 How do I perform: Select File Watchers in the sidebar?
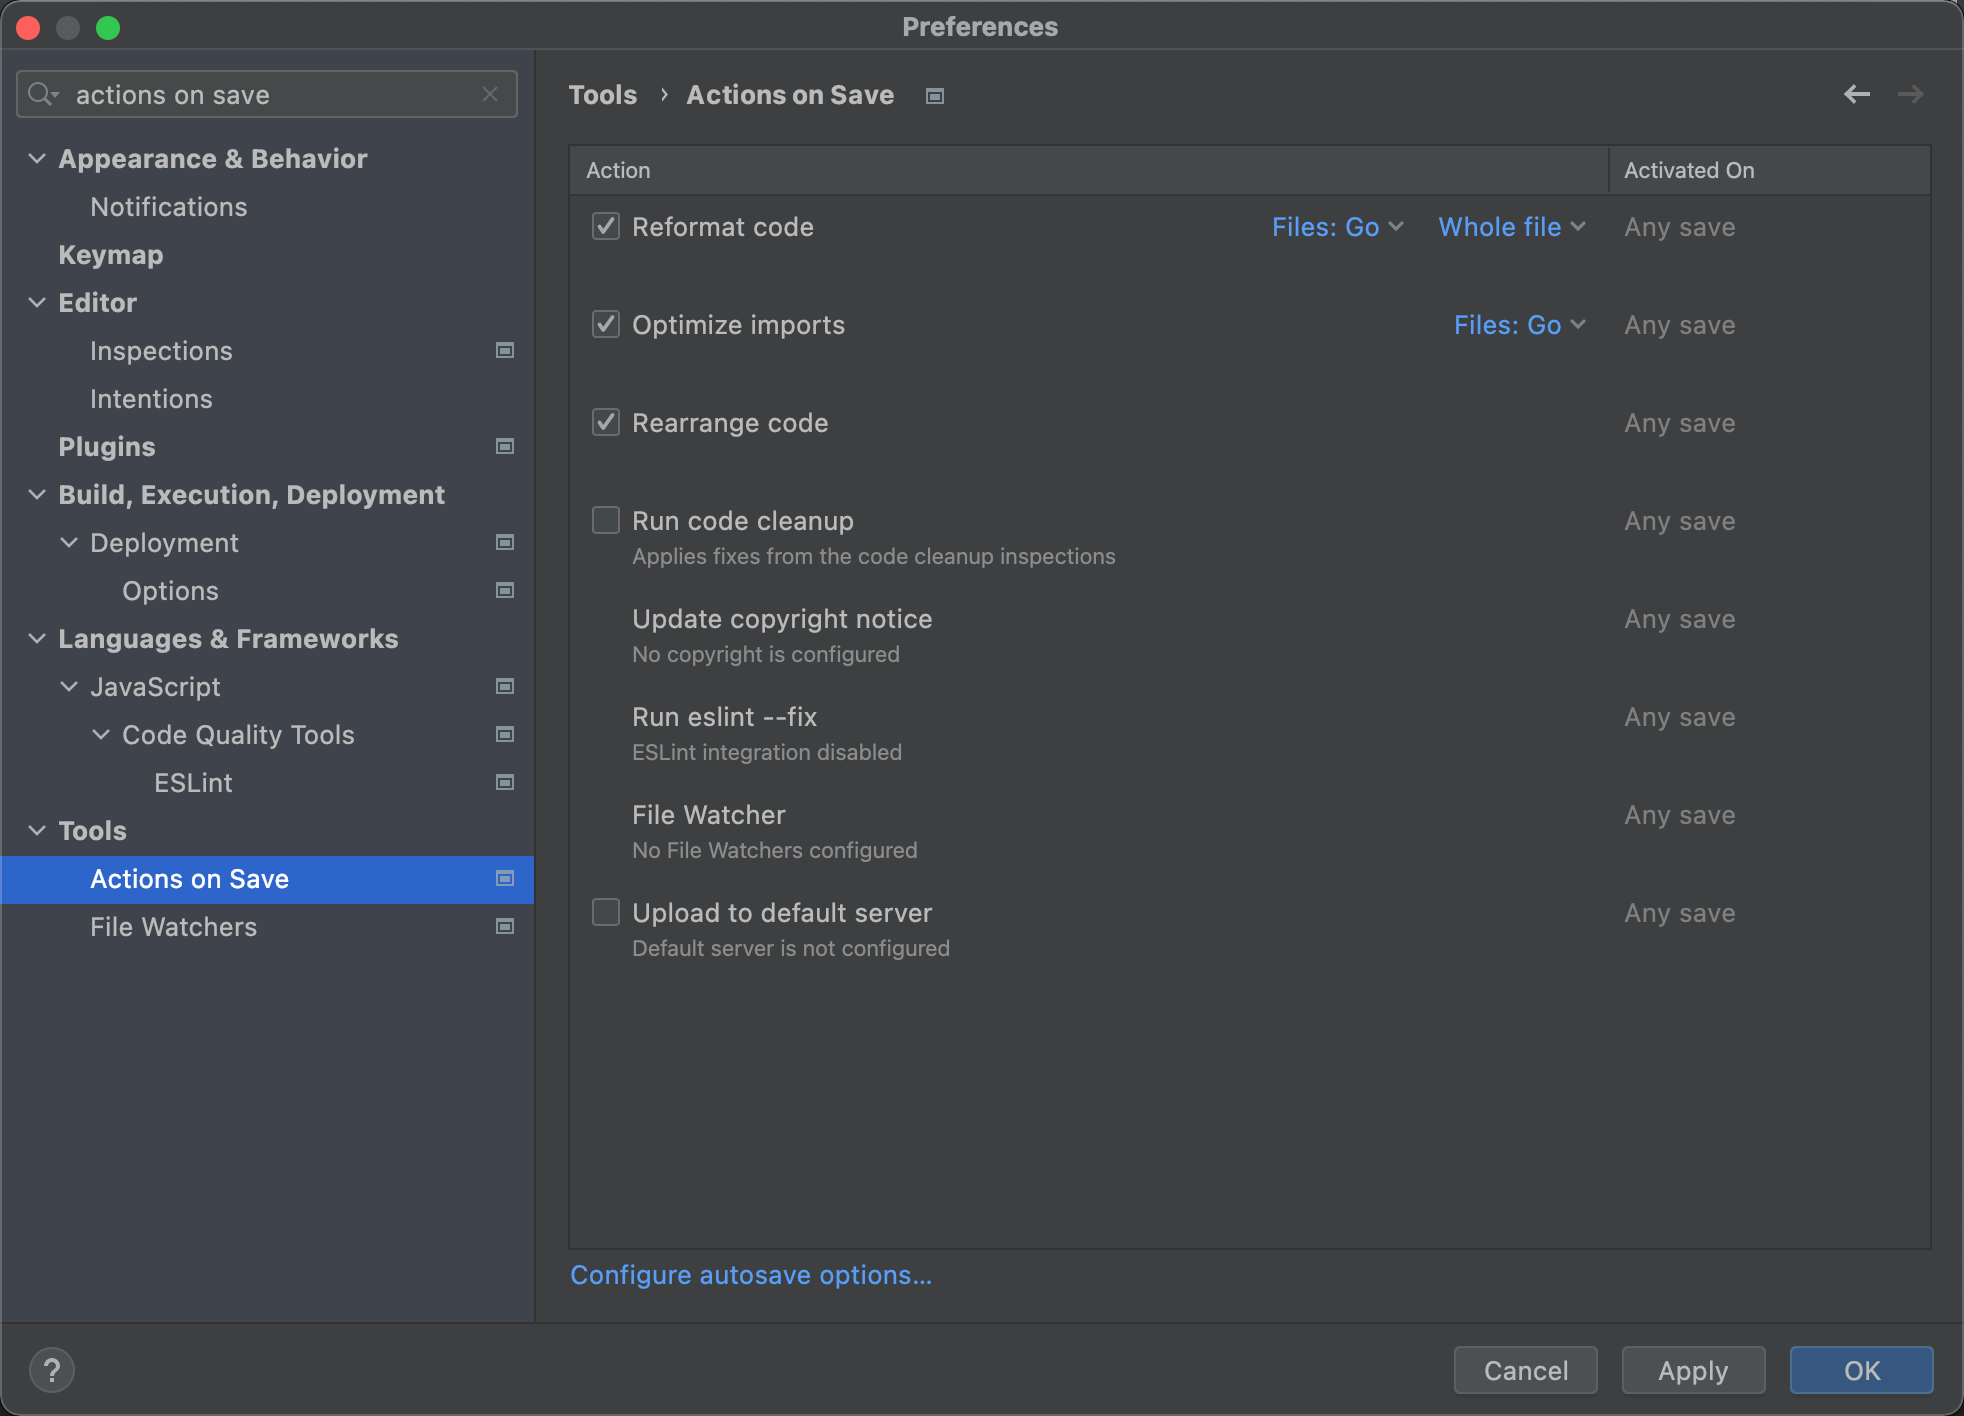coord(173,927)
